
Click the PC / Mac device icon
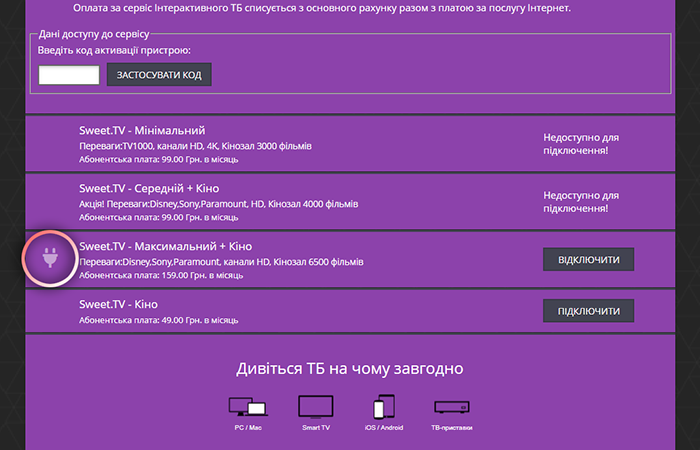(248, 406)
